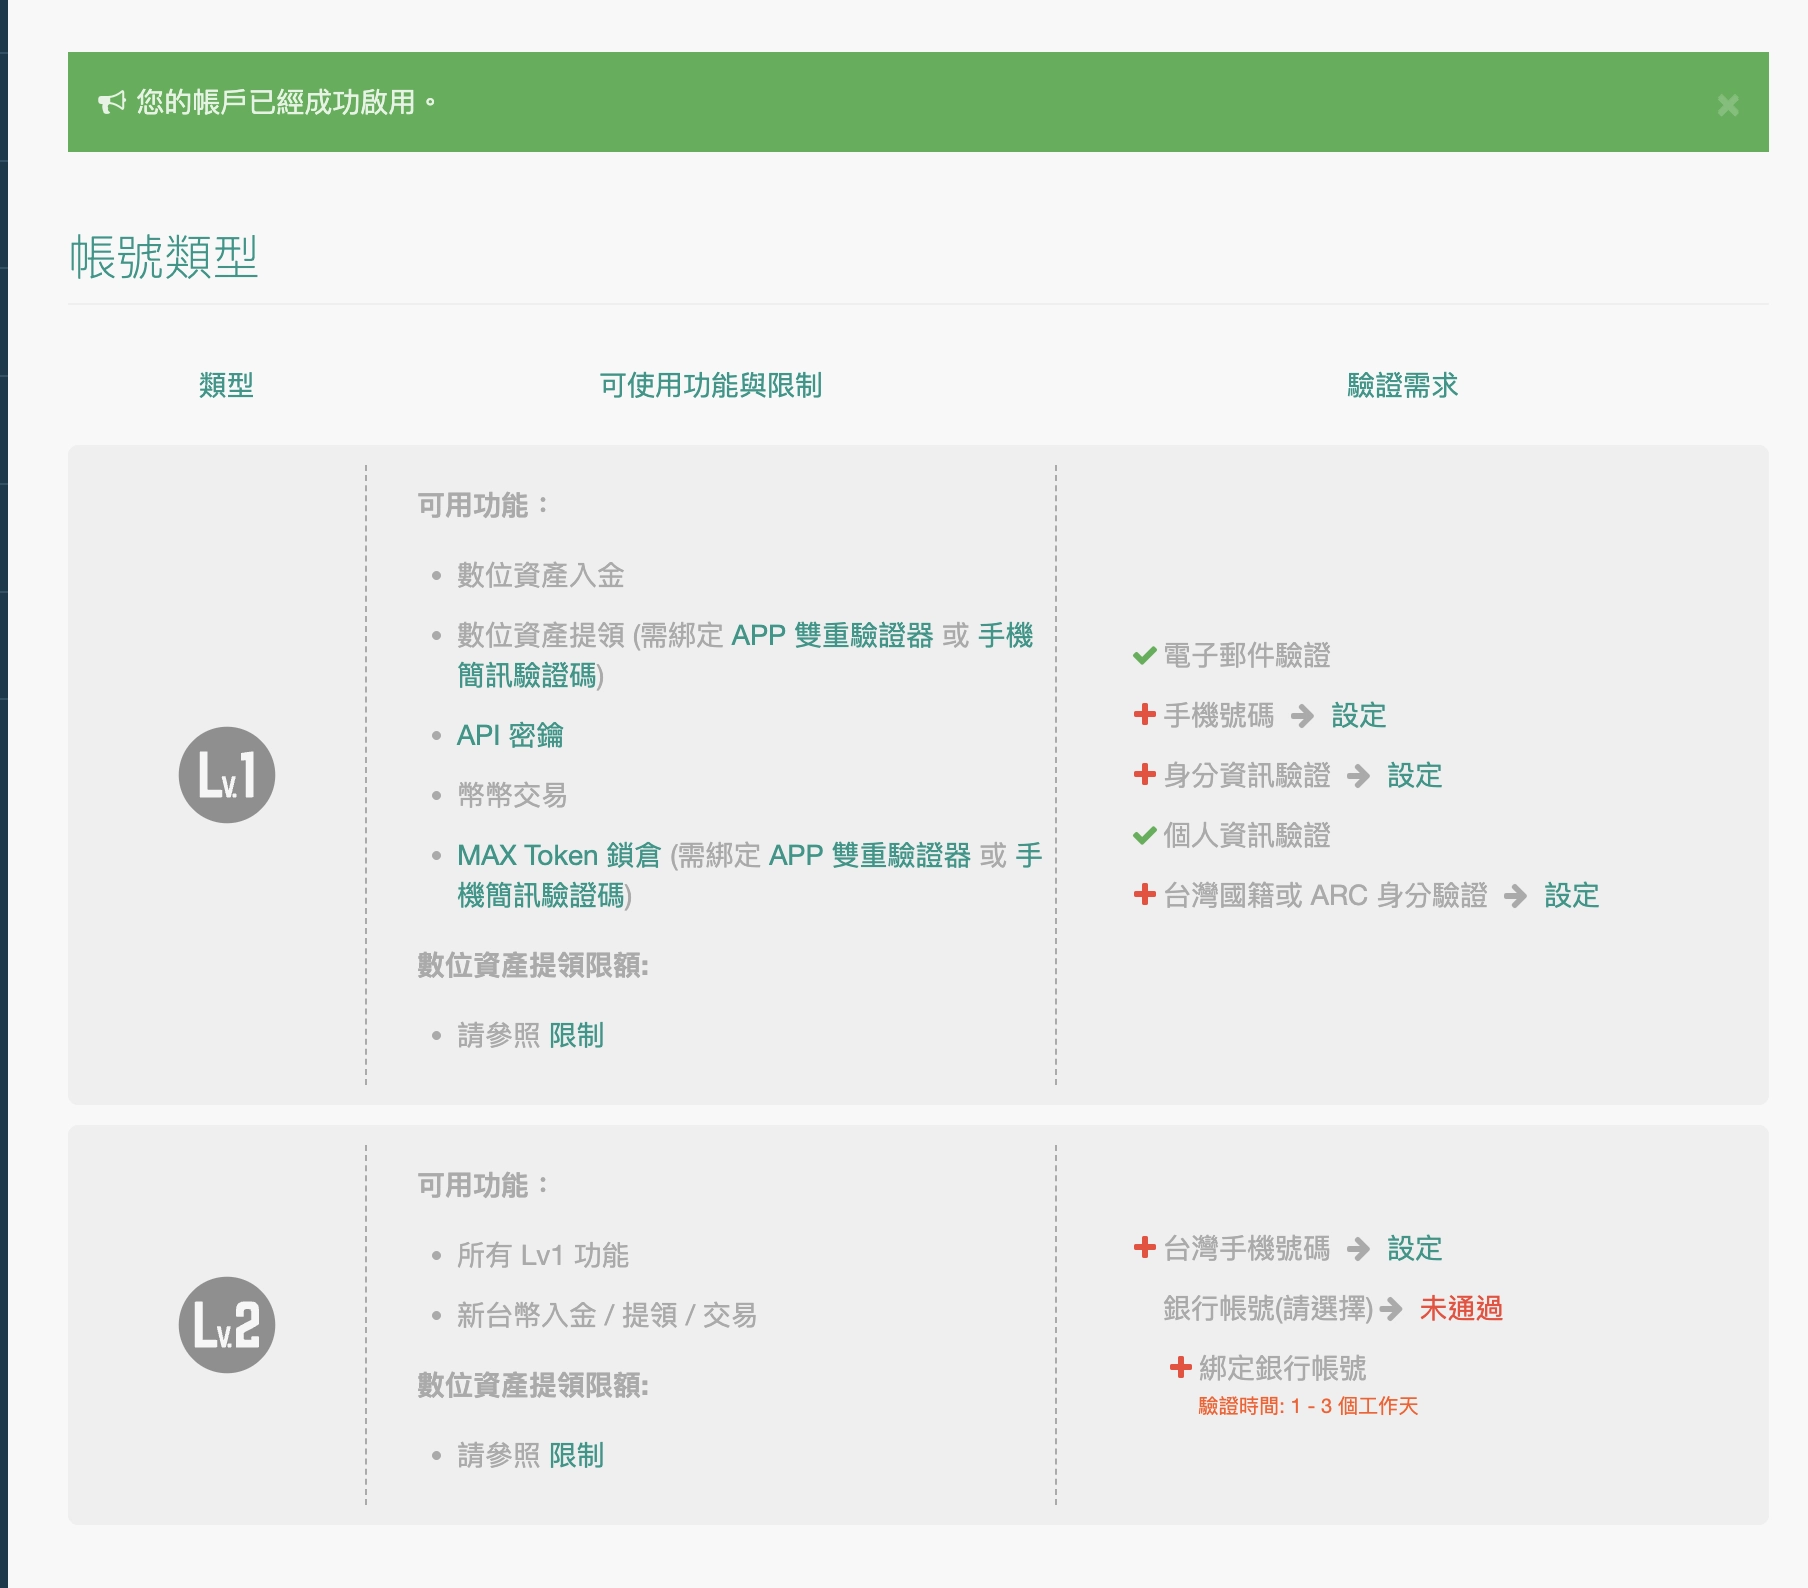This screenshot has height=1588, width=1808.
Task: Click red plus beside 台灣國籍或 ARC 身分驗證
Action: pos(1144,895)
